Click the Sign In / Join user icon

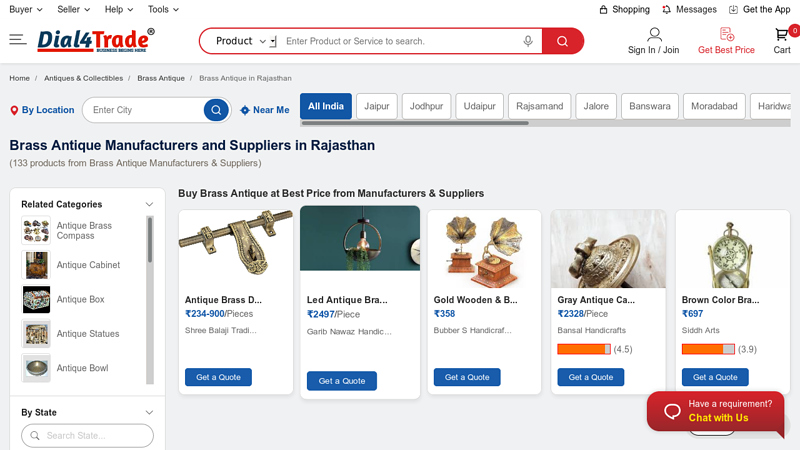click(x=654, y=35)
